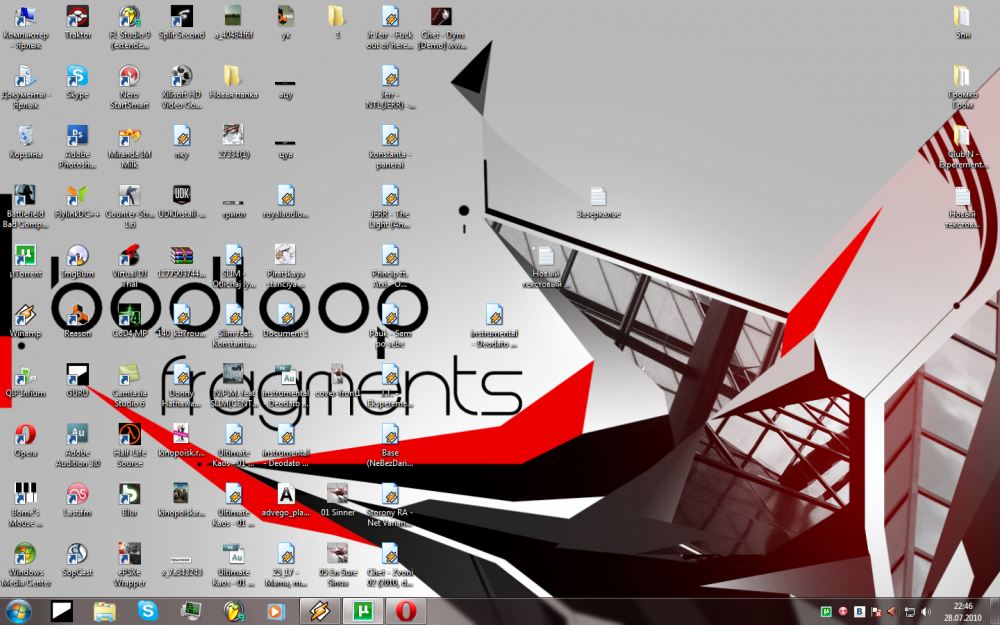Click the Opera shortcut on the desktop
The image size is (1000, 625).
[26, 441]
